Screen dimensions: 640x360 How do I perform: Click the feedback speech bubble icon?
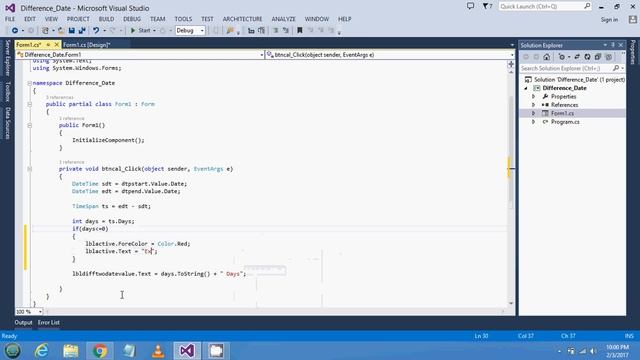point(471,6)
